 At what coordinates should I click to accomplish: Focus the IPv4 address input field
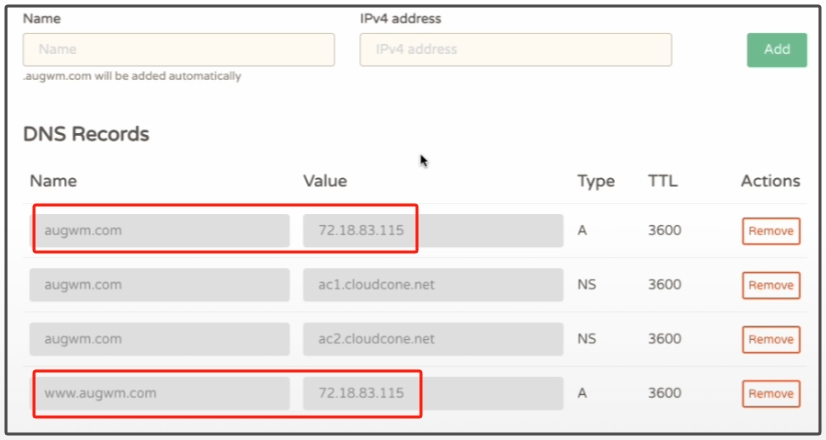(x=515, y=49)
